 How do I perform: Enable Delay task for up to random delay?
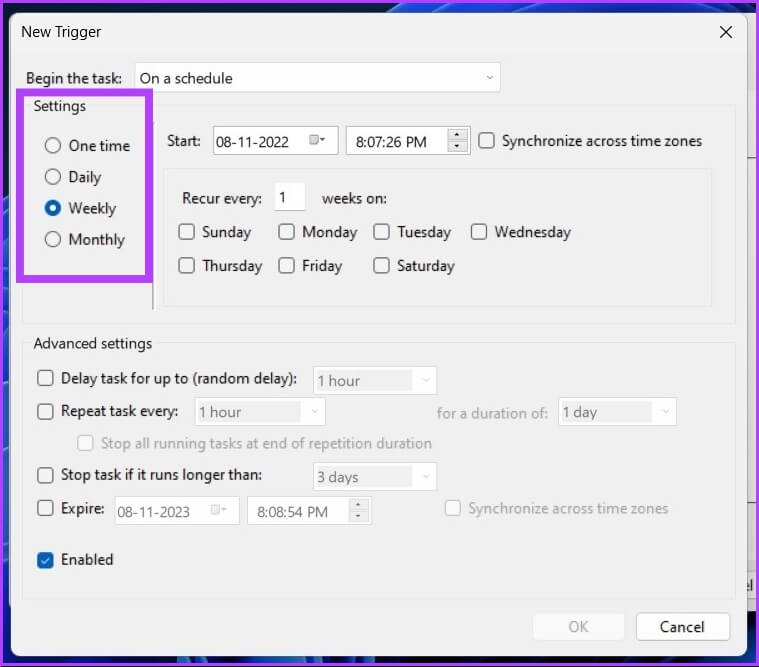(46, 378)
